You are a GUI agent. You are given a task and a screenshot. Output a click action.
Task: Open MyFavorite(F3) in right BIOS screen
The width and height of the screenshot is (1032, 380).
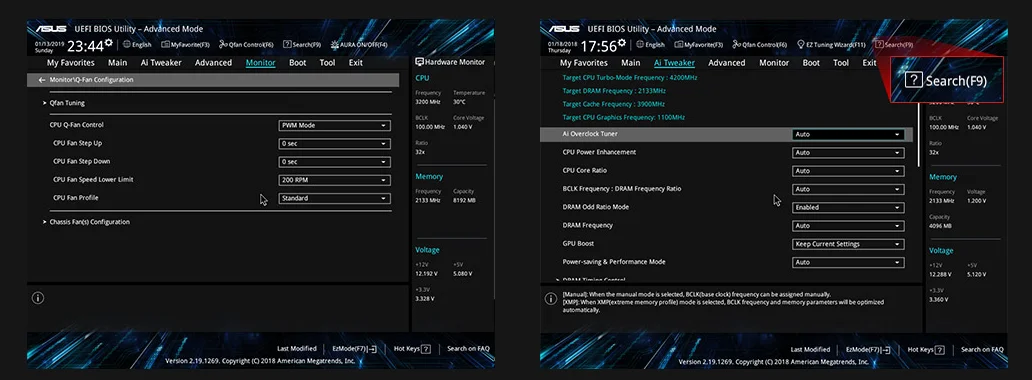click(698, 45)
